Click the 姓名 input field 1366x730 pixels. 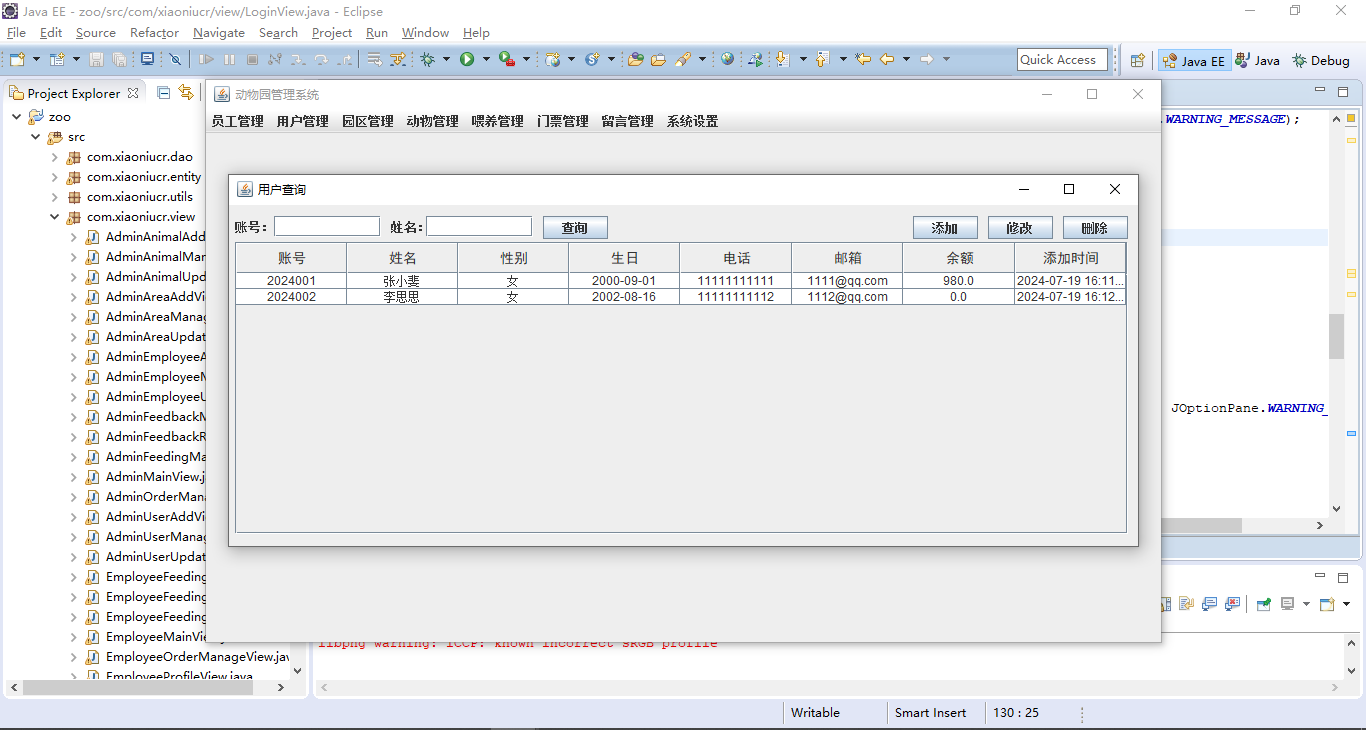(x=479, y=227)
